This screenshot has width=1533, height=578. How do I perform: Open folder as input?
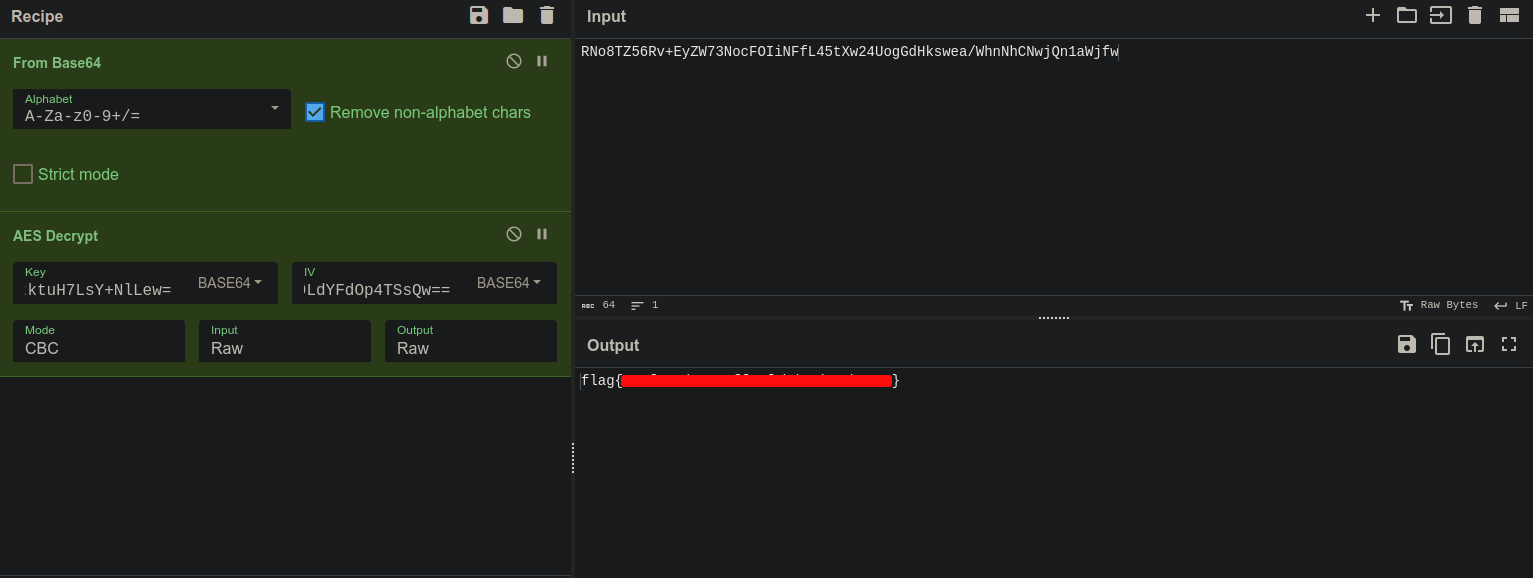[1407, 15]
